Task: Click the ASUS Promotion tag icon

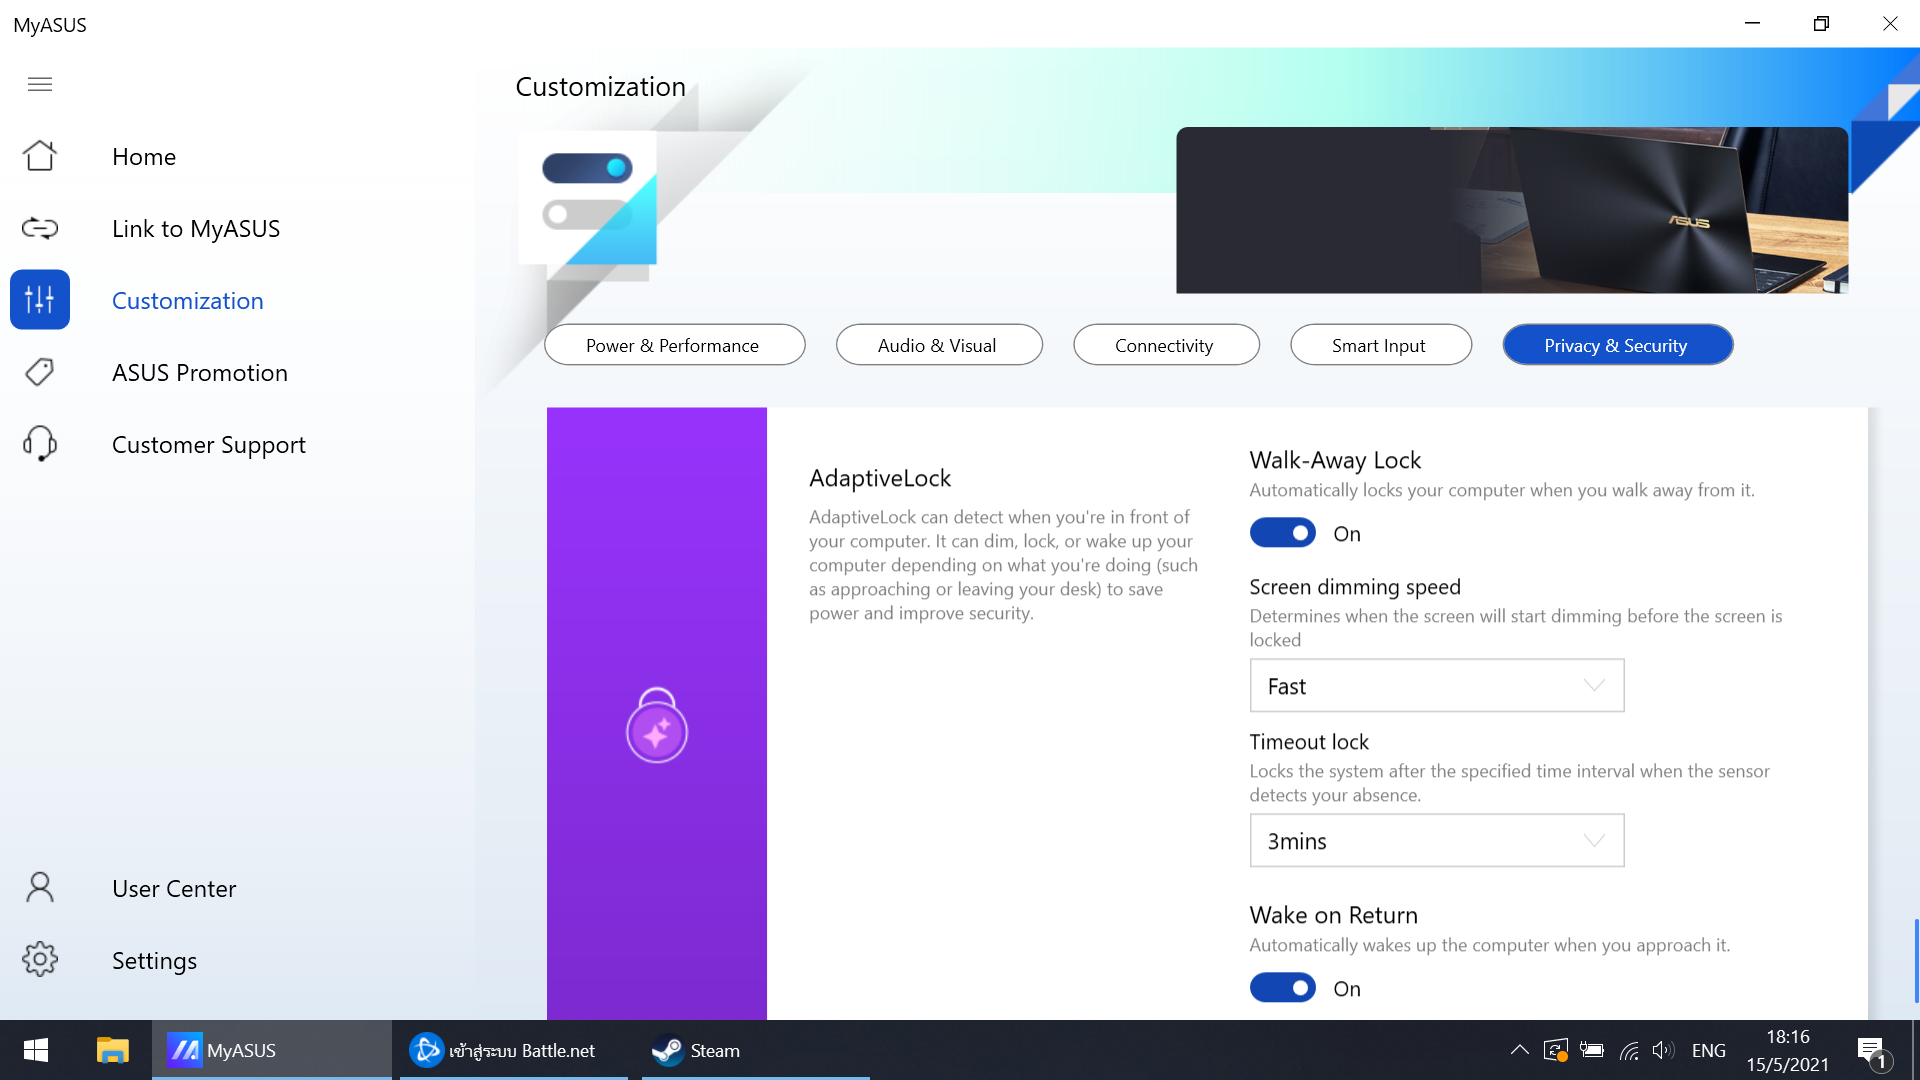Action: (40, 372)
